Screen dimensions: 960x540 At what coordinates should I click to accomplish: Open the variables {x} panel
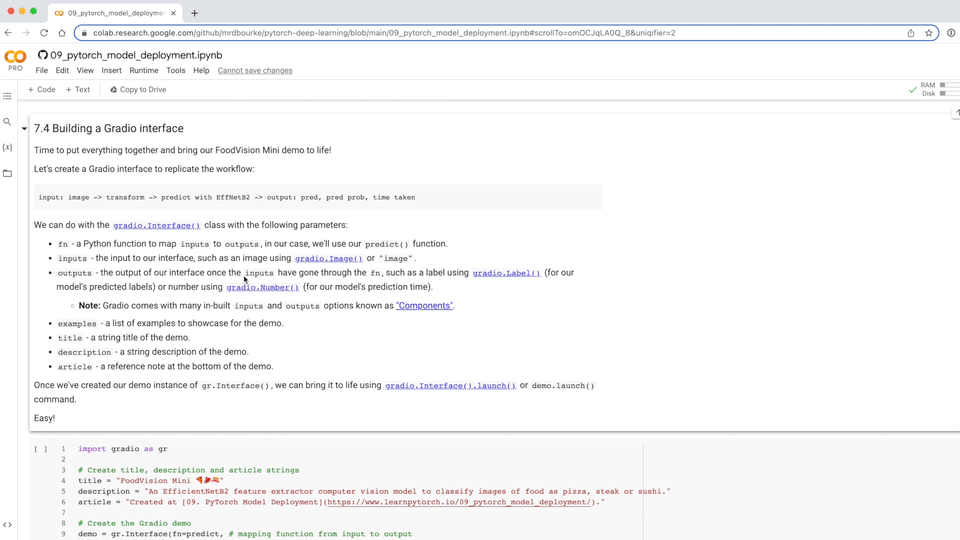tap(7, 147)
